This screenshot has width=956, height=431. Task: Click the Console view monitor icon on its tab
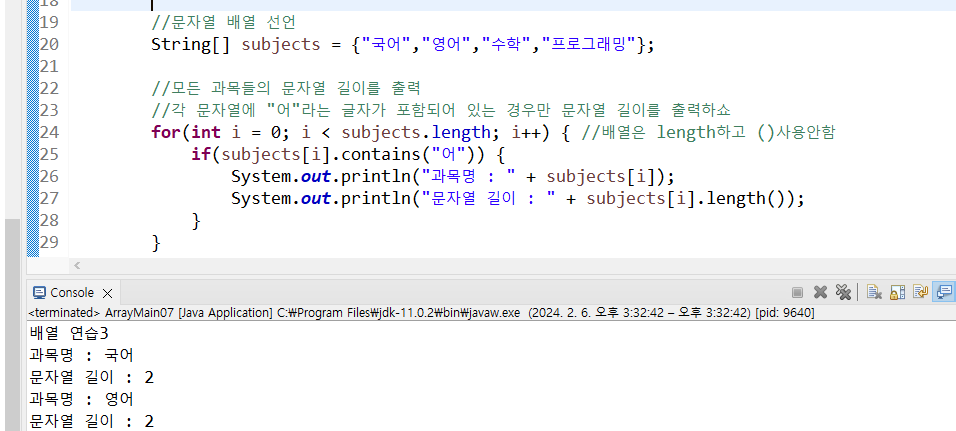pos(39,293)
